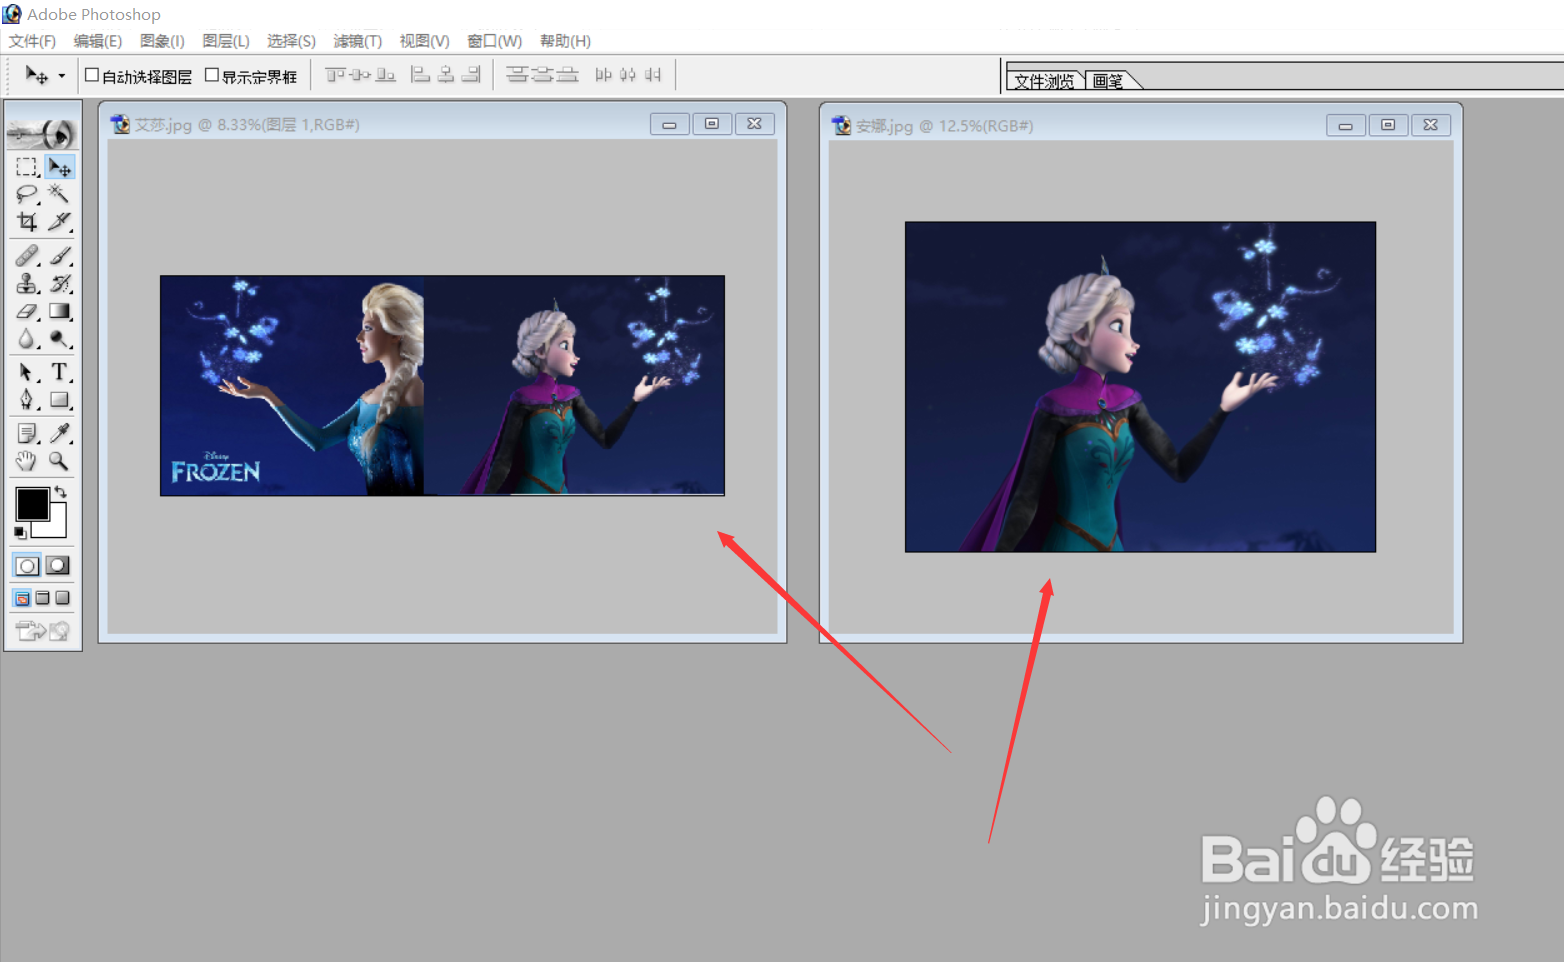
Task: Click the align vertical centers icon
Action: pyautogui.click(x=361, y=75)
